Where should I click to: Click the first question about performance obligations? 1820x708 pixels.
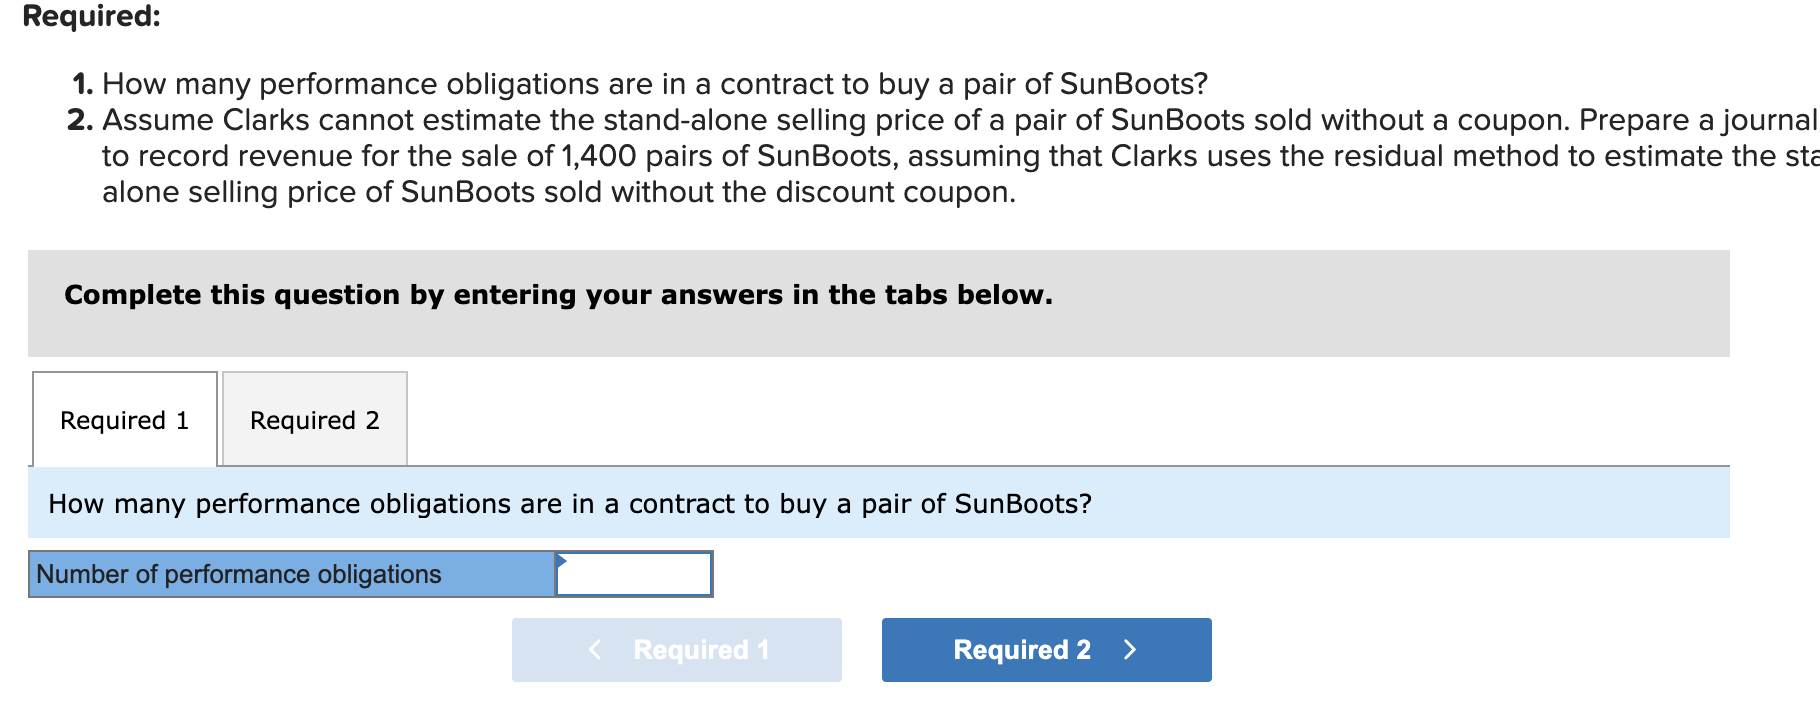(x=655, y=84)
